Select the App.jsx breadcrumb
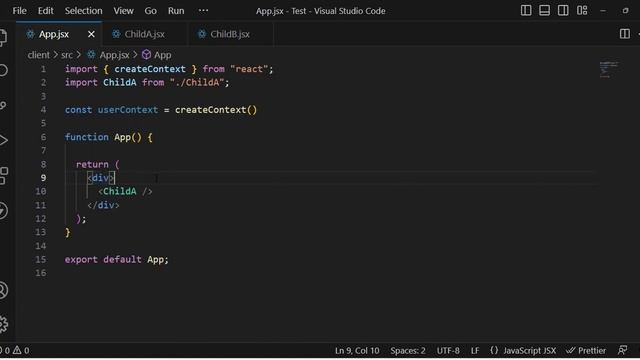The width and height of the screenshot is (640, 360). (x=109, y=55)
